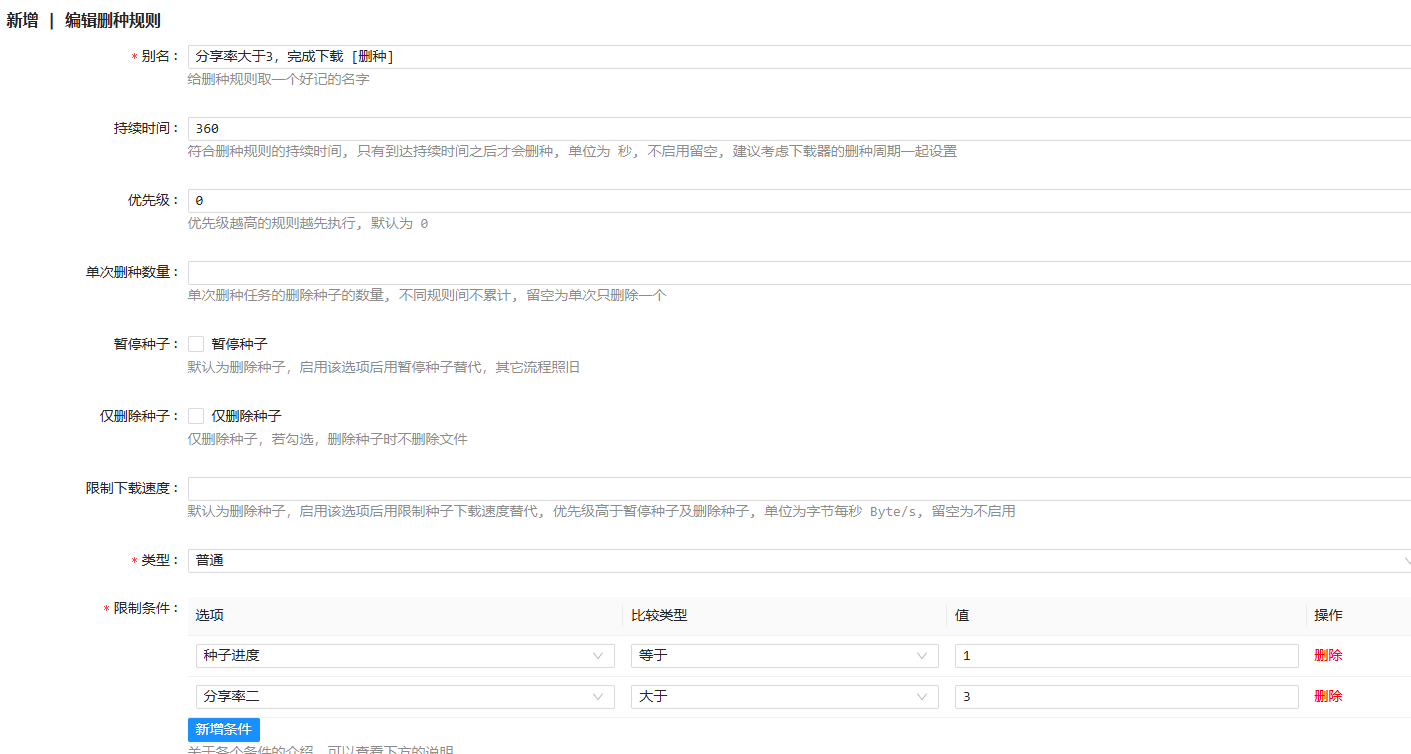Focus the 别名 text field
Viewport: 1411px width, 754px height.
795,57
